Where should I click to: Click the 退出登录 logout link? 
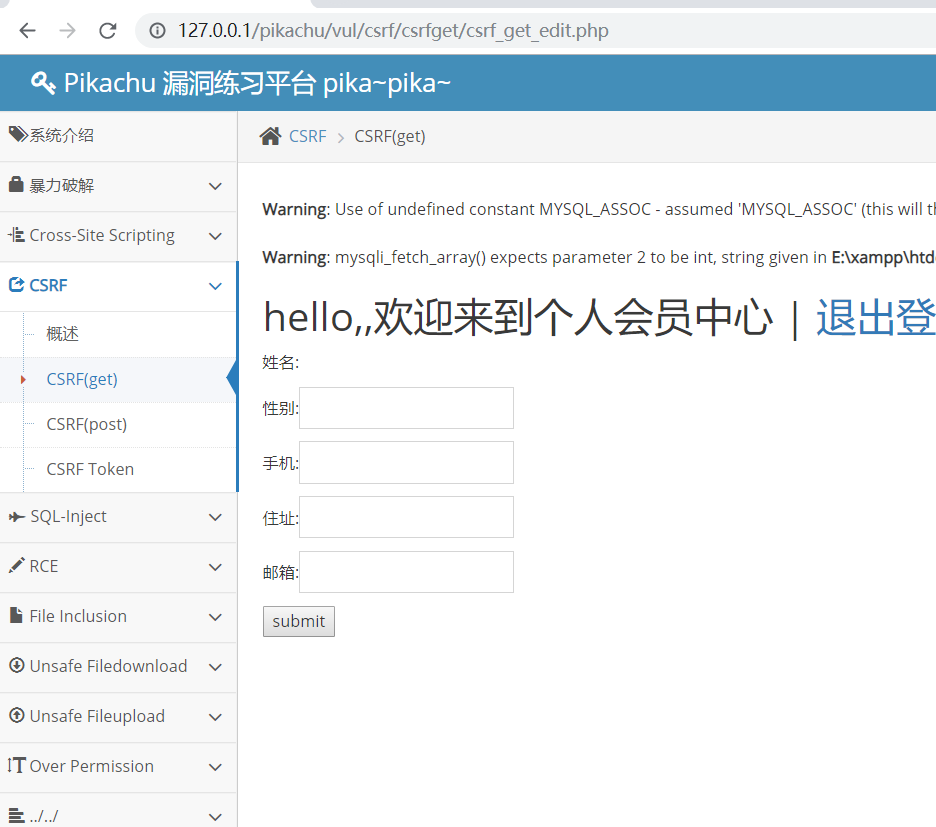coord(876,318)
